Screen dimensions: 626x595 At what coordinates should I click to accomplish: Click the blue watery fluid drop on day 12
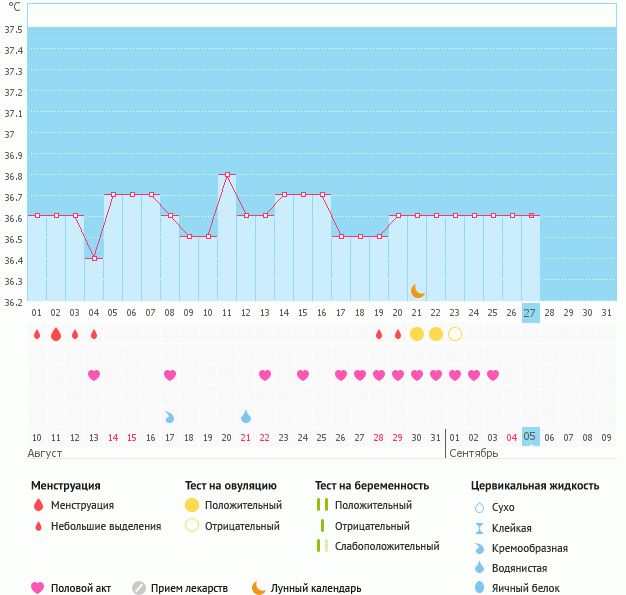click(x=246, y=416)
